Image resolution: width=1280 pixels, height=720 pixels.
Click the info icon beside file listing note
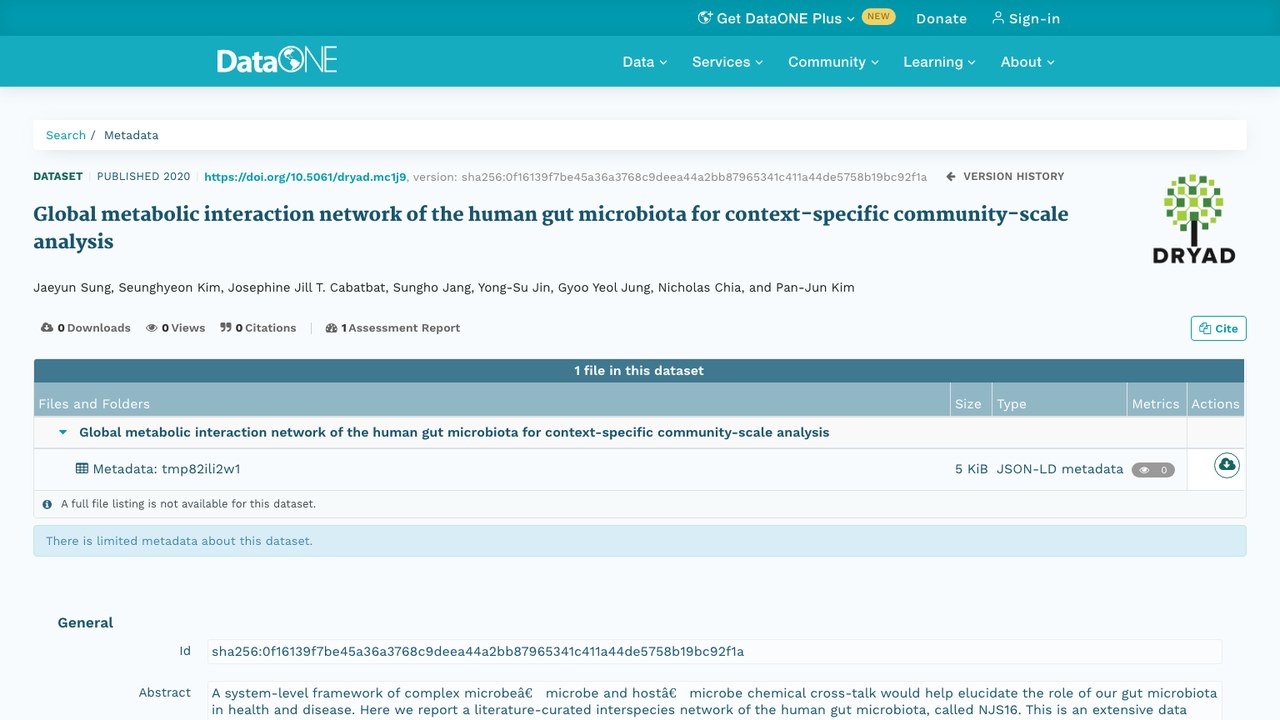tap(47, 504)
